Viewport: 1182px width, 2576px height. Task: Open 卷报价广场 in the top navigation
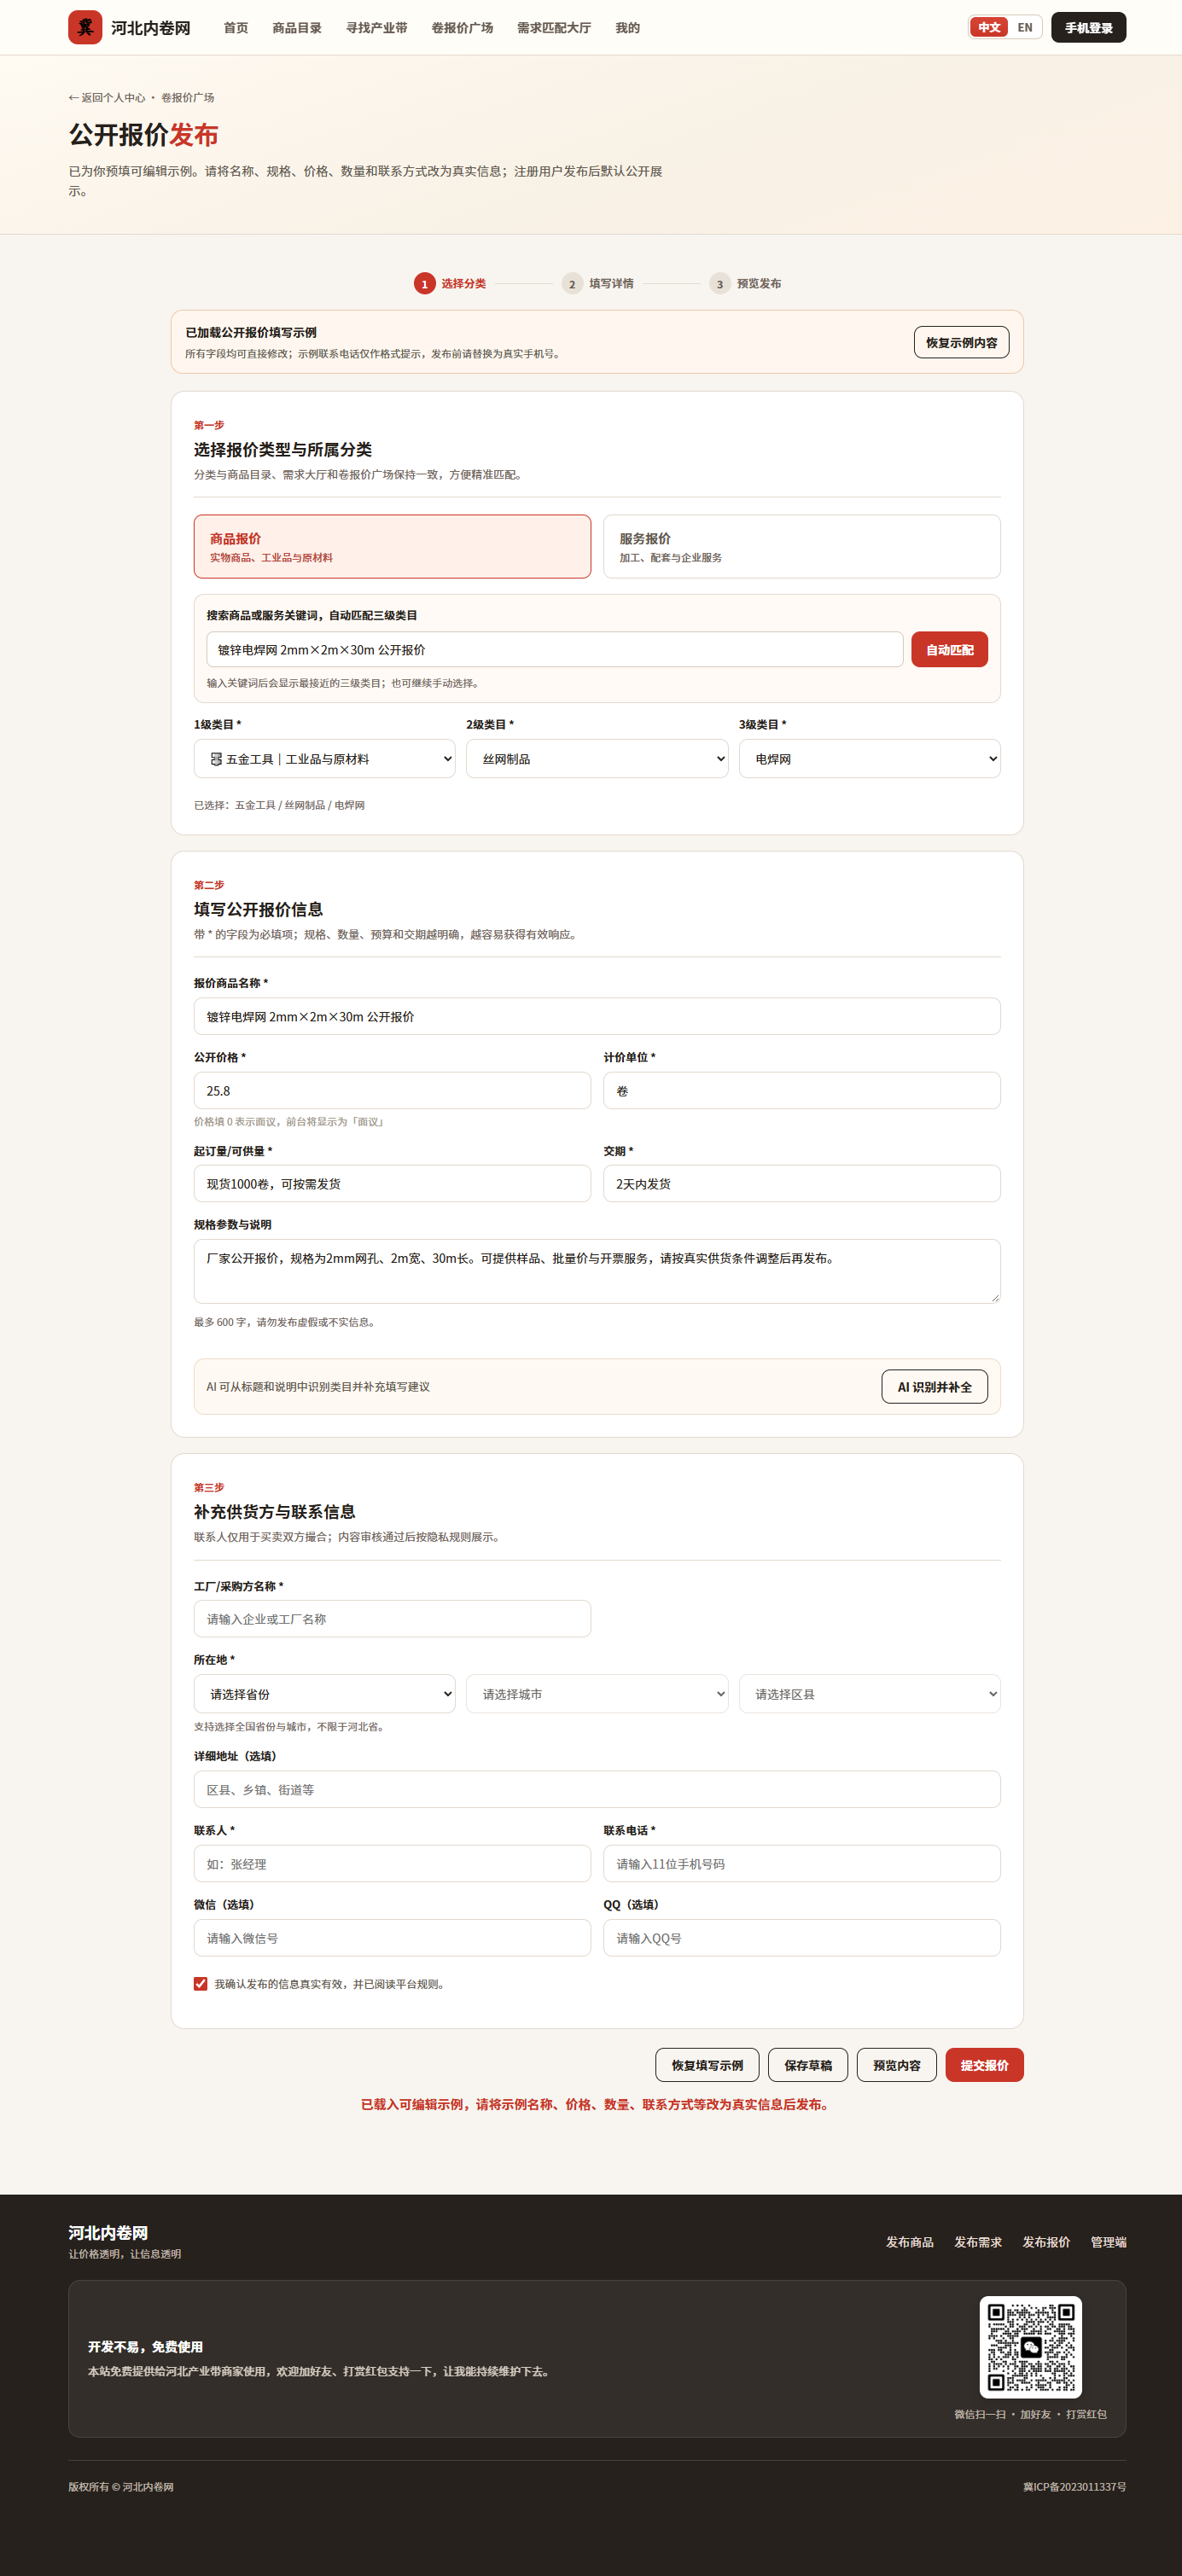[x=462, y=27]
